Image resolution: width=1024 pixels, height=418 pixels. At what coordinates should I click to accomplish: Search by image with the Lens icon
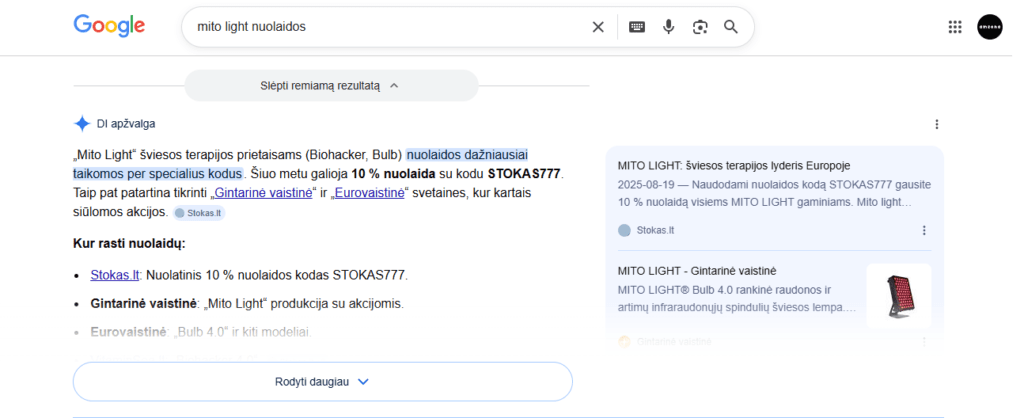pyautogui.click(x=700, y=27)
